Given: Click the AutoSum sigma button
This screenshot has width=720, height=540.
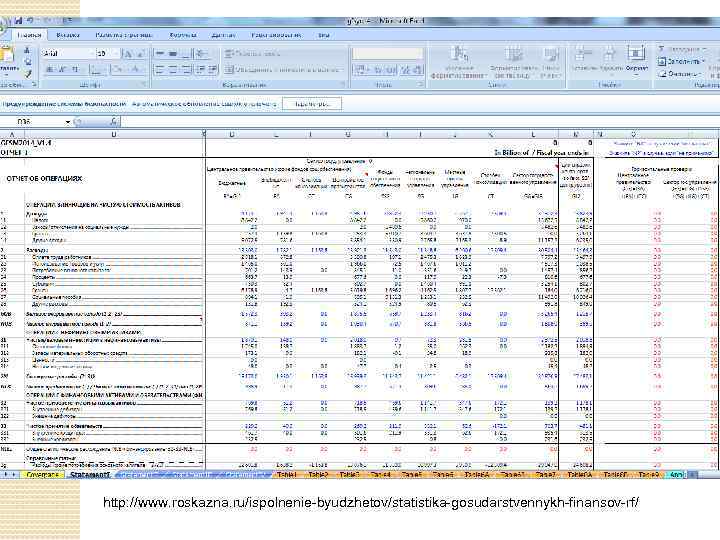Looking at the screenshot, I should coord(681,49).
